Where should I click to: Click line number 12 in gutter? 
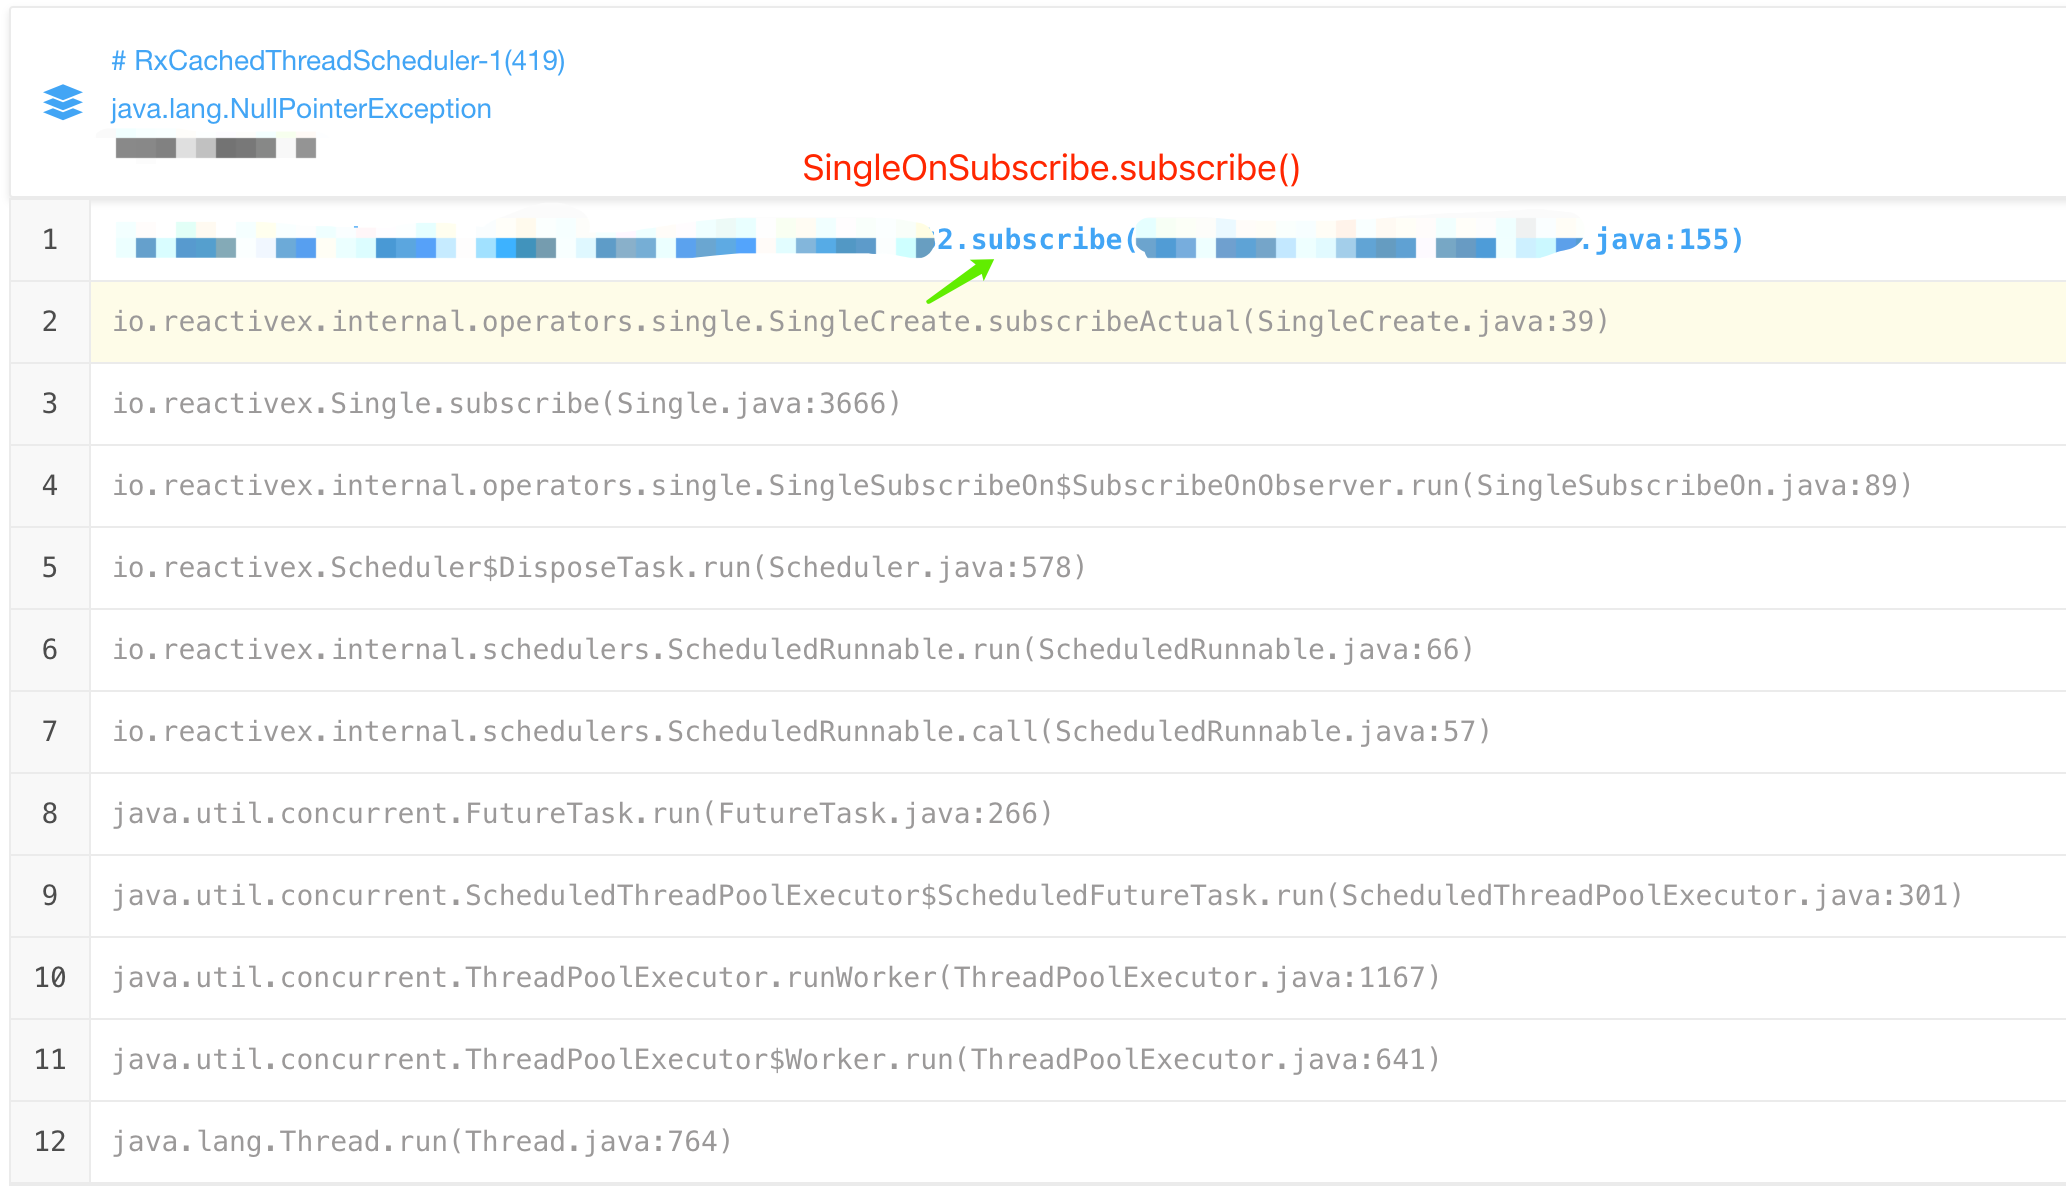pyautogui.click(x=50, y=1142)
